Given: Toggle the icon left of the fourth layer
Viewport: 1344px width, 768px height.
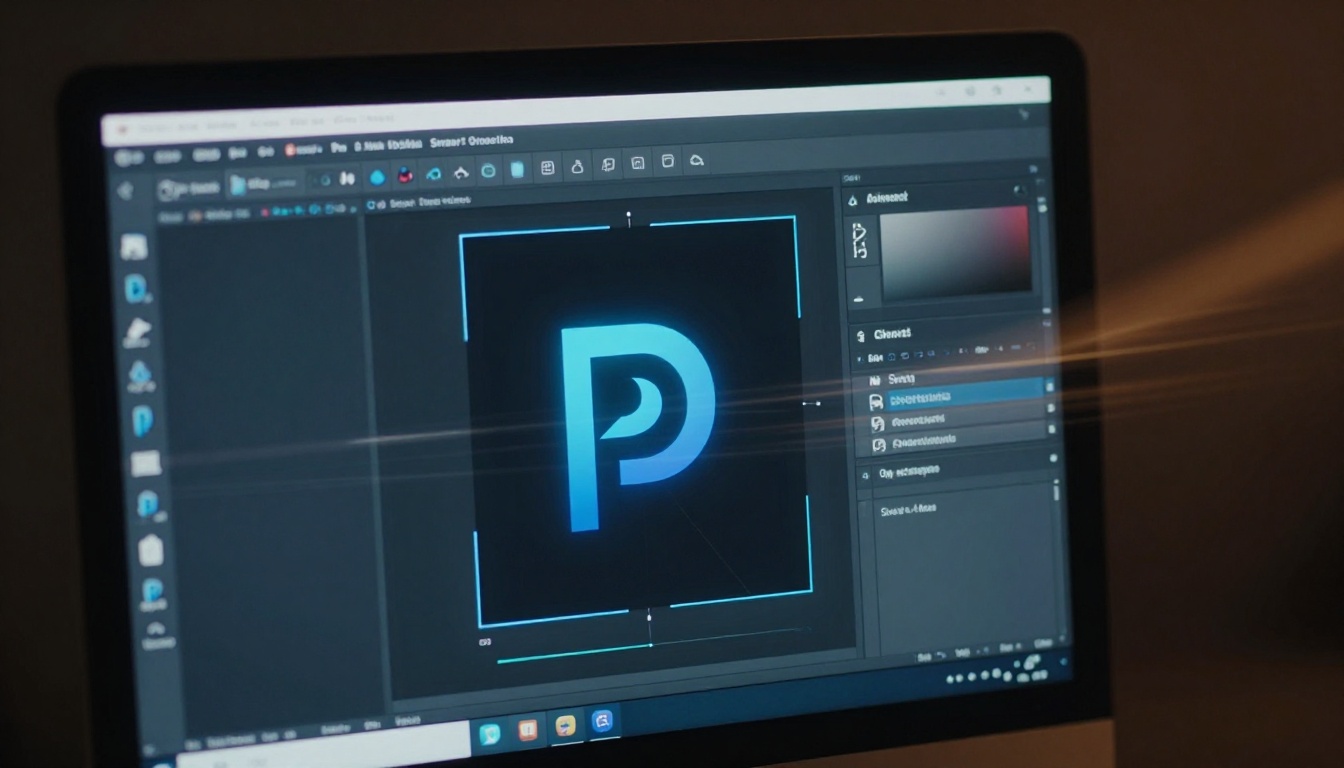Looking at the screenshot, I should tap(878, 445).
